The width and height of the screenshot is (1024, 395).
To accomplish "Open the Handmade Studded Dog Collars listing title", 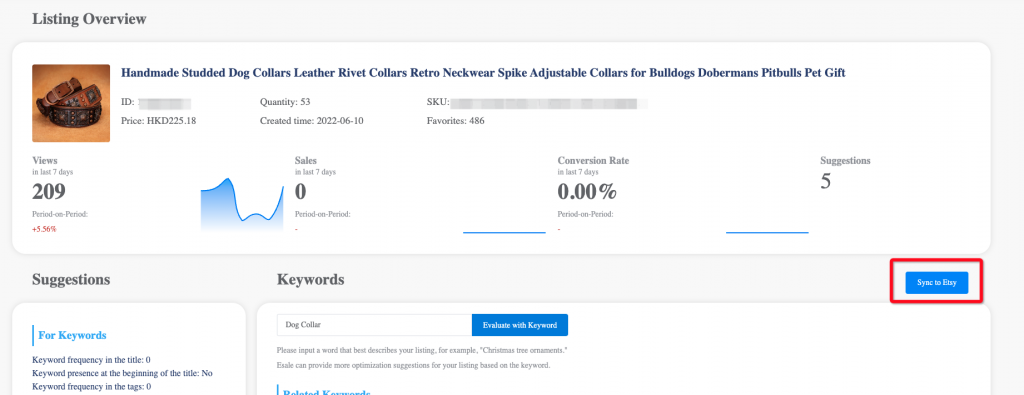I will pyautogui.click(x=483, y=72).
